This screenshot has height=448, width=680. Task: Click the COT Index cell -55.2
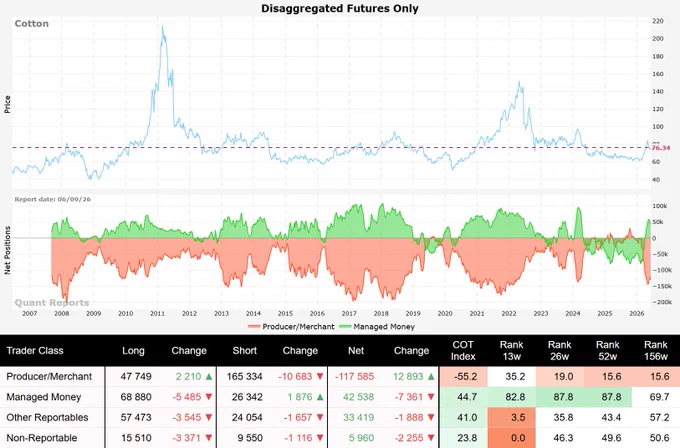[465, 376]
